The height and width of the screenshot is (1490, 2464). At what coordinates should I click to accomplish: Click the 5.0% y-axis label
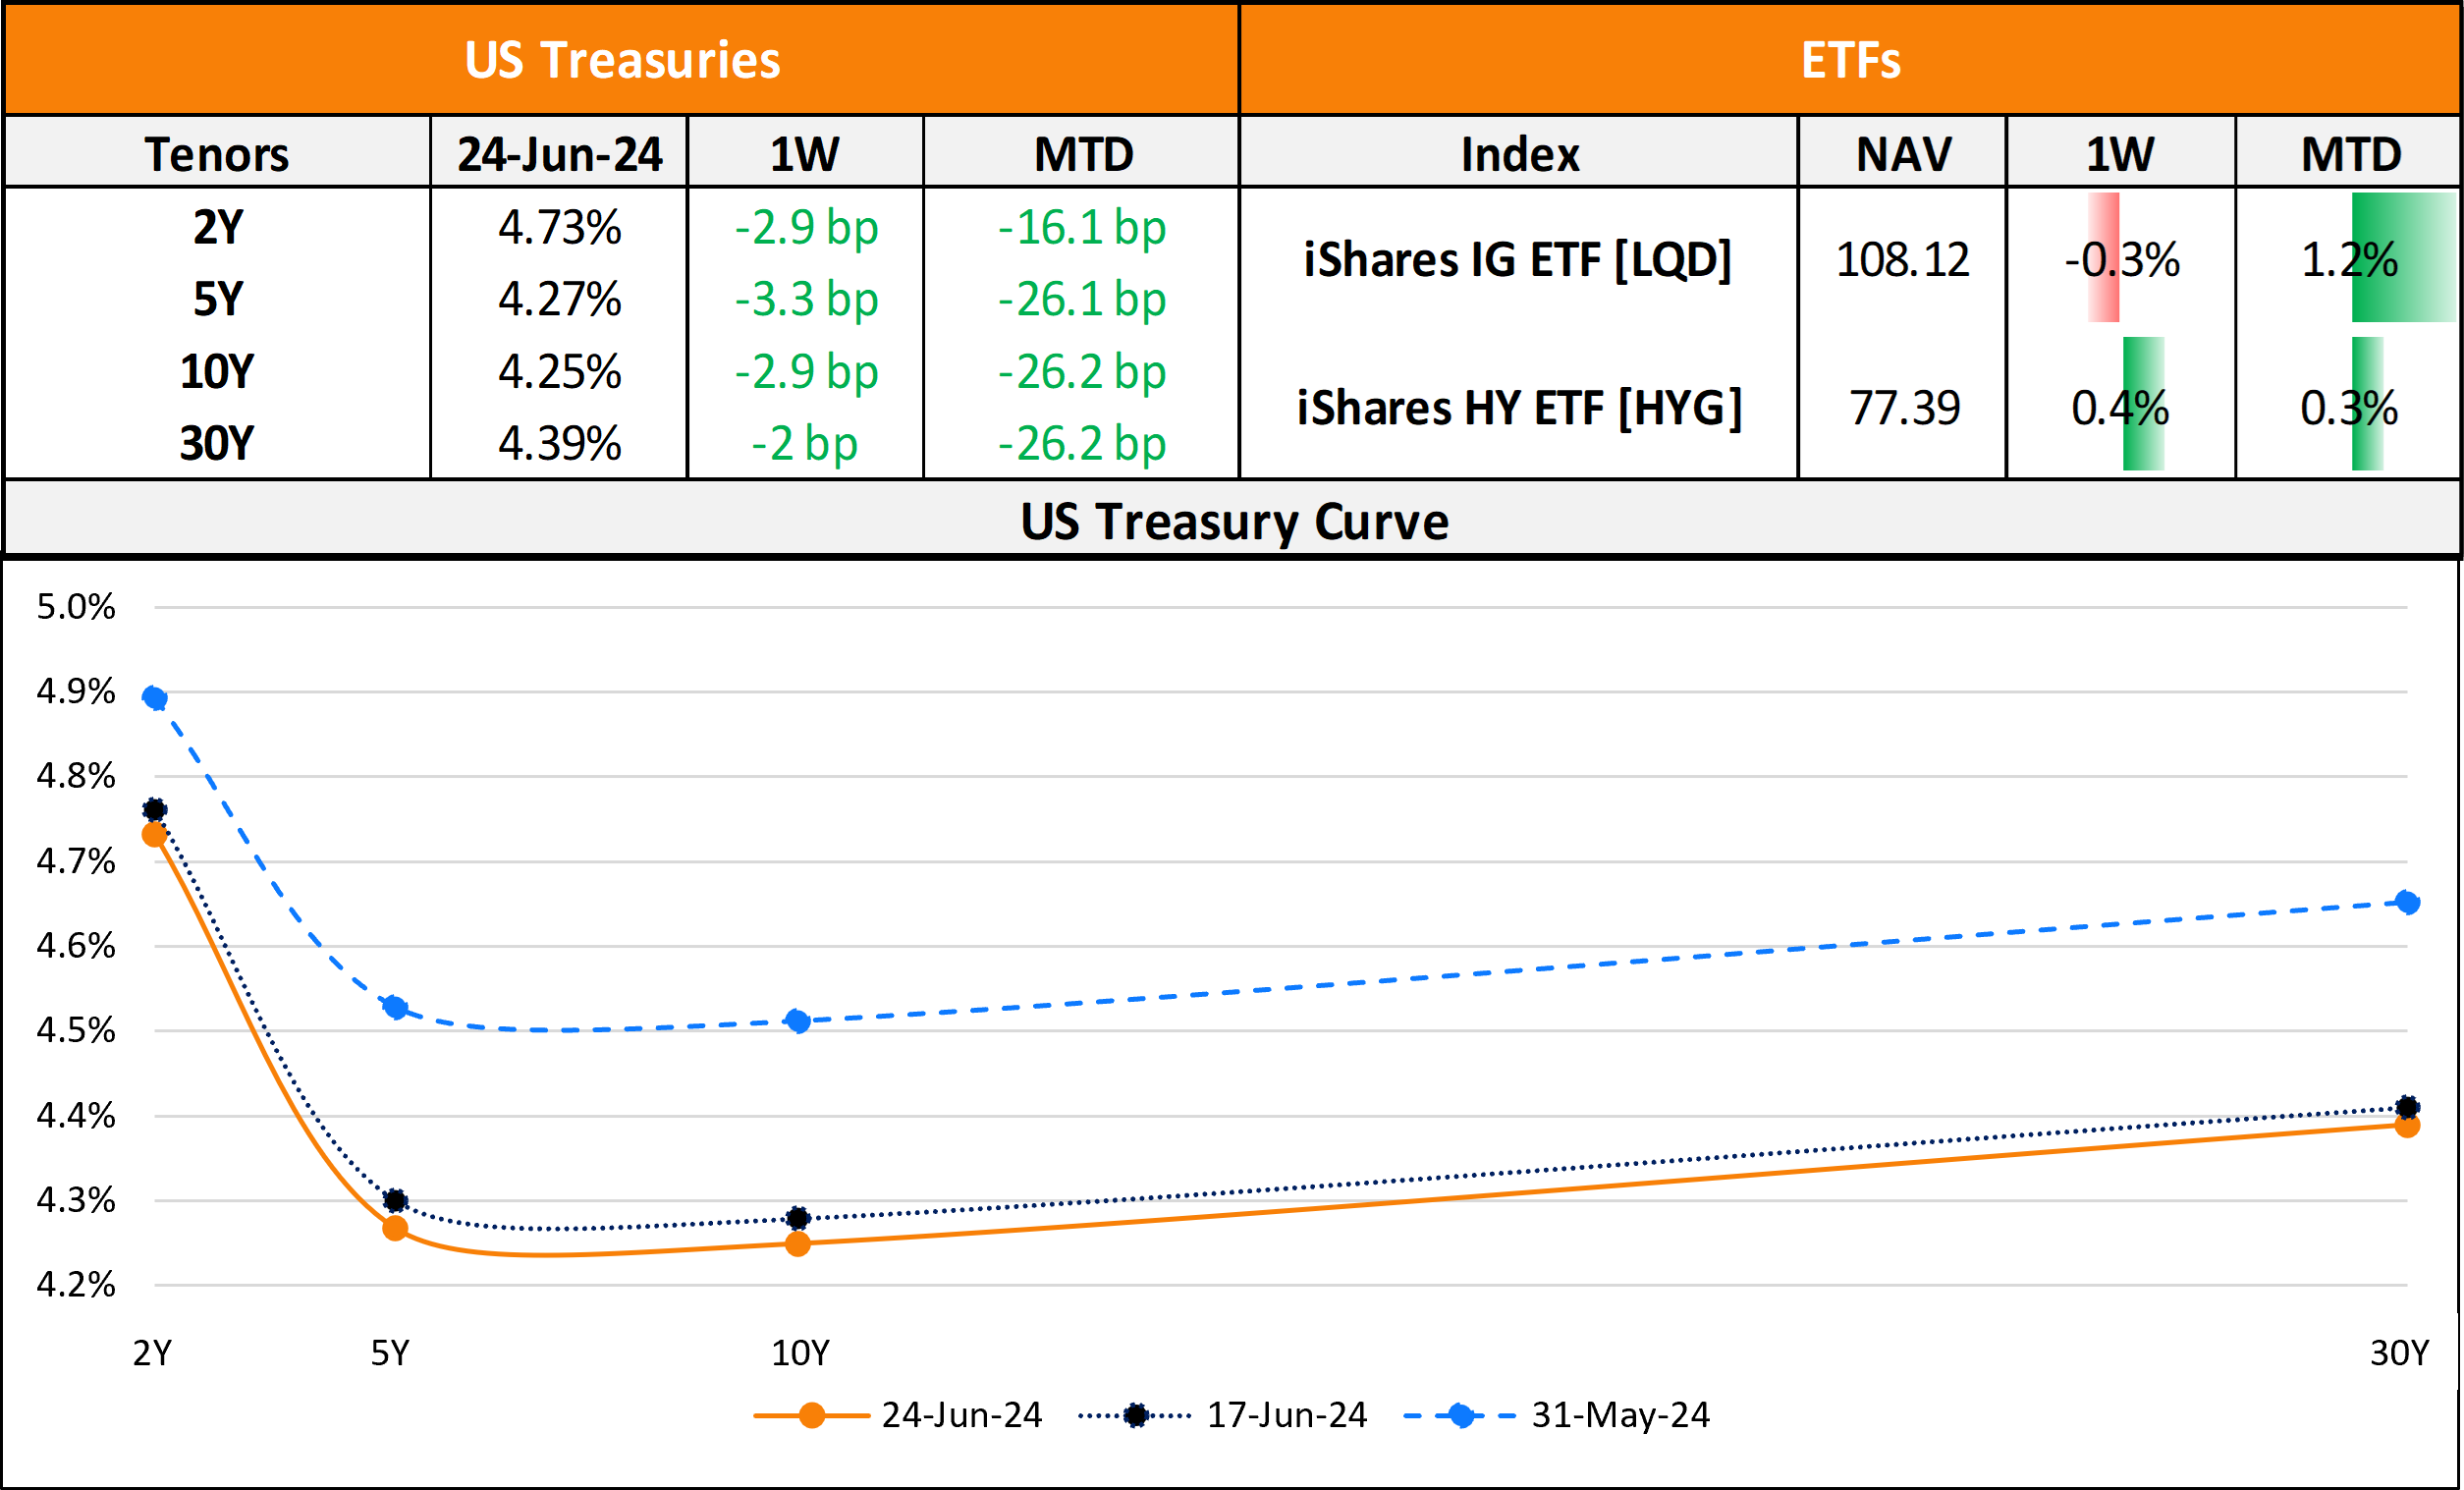point(76,607)
